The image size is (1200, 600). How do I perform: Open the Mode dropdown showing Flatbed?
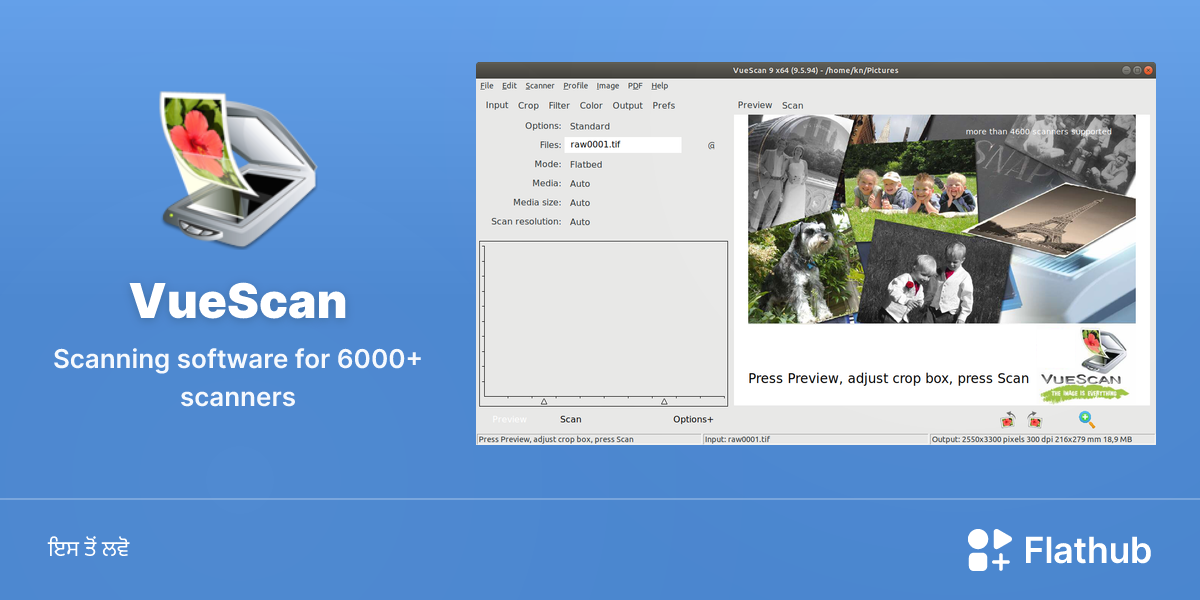tap(586, 164)
